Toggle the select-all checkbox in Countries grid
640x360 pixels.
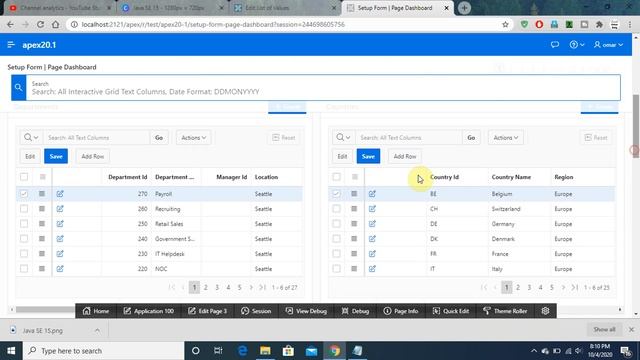point(336,177)
